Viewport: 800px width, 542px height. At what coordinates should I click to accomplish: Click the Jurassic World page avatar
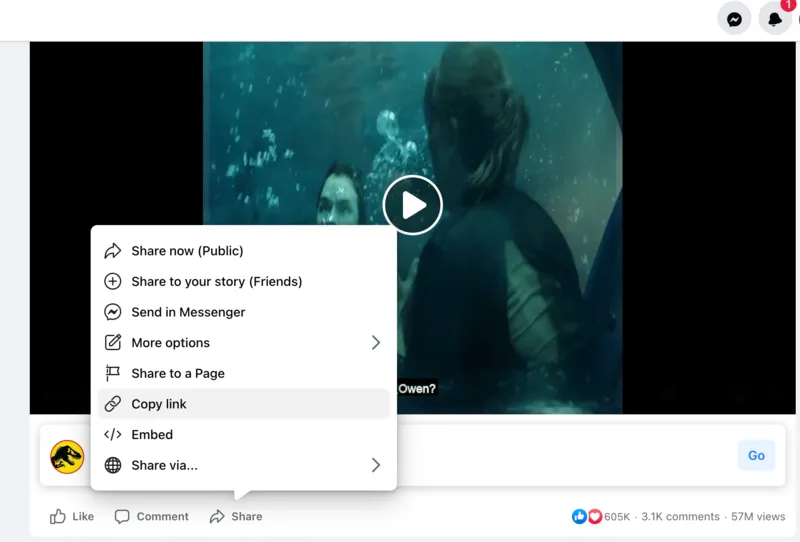(x=67, y=457)
